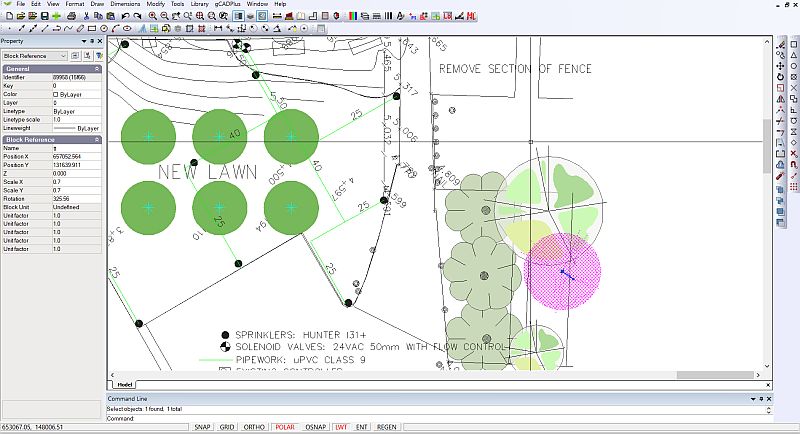
Task: Toggle ORTHO mode in status bar
Action: click(254, 427)
